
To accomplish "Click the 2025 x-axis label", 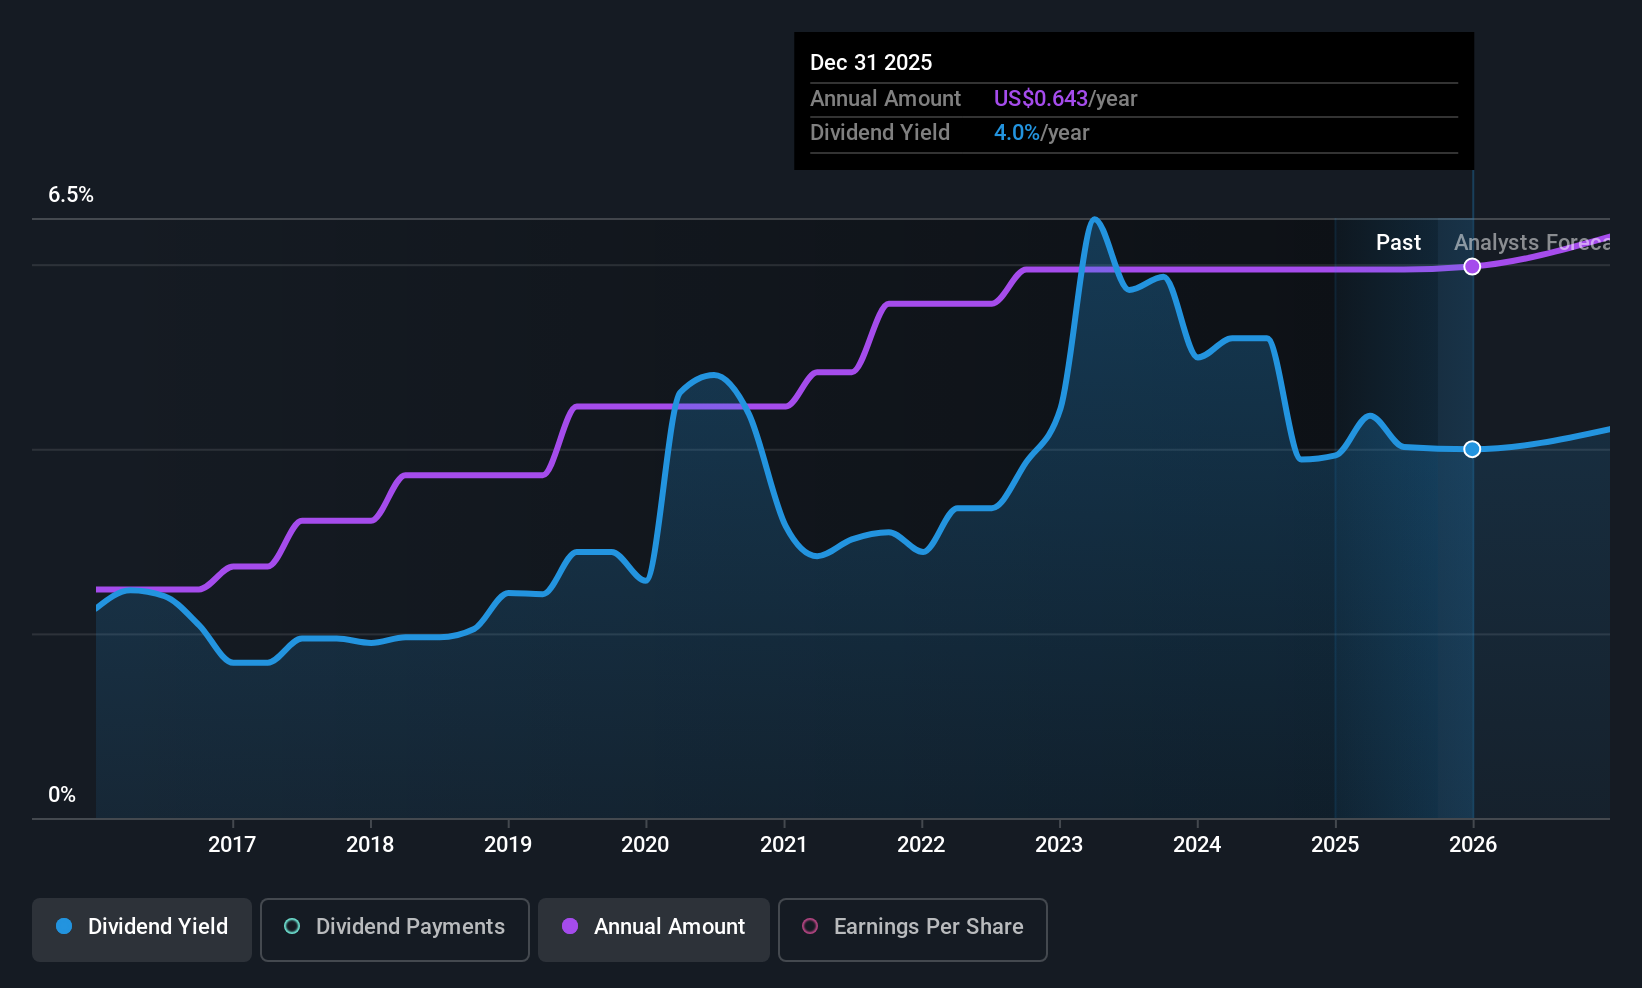I will (x=1335, y=844).
